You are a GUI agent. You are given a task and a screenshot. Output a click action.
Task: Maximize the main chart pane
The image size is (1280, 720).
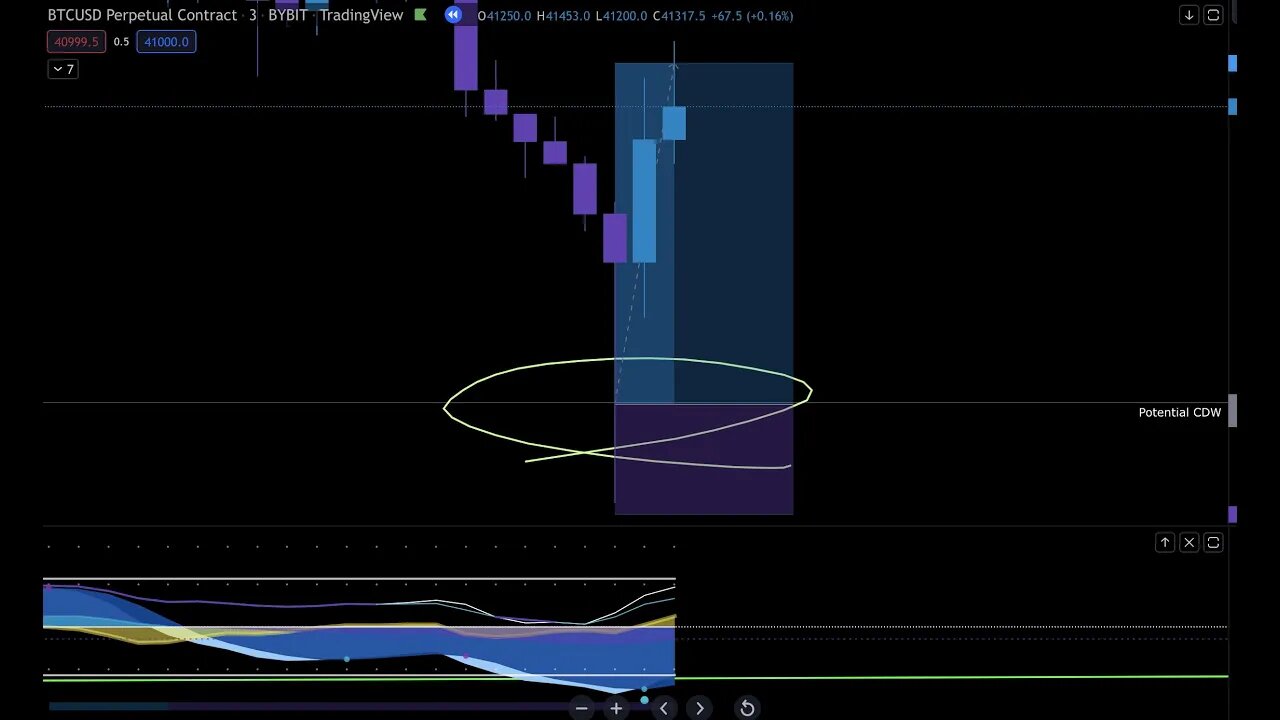(x=1213, y=15)
